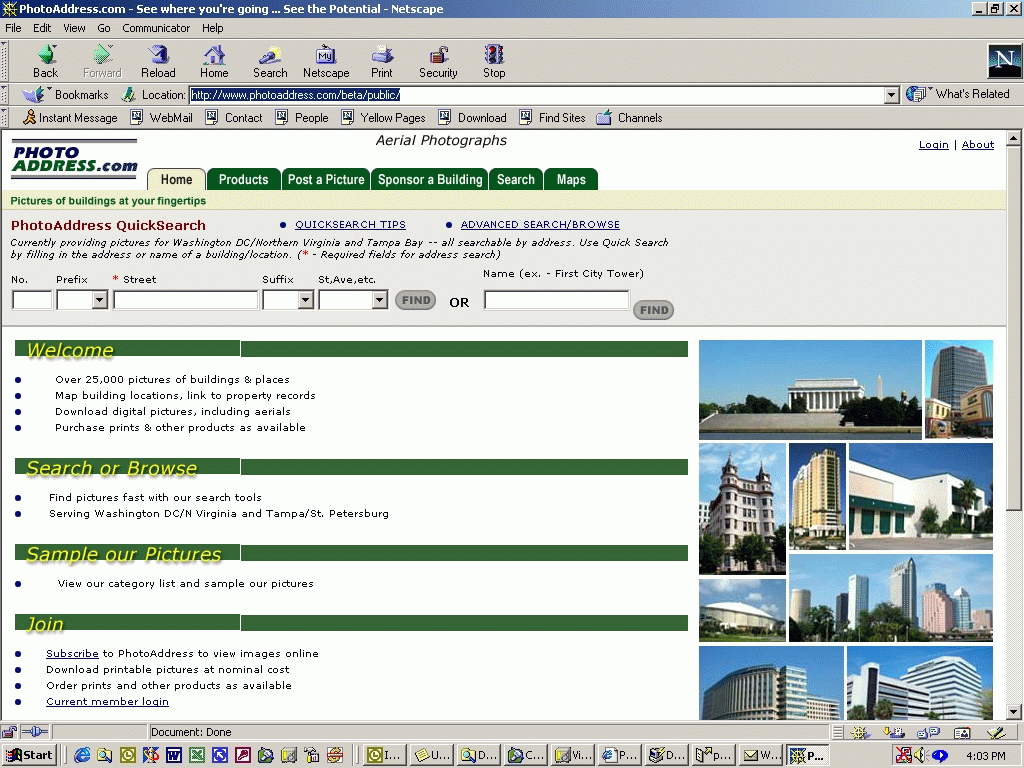The height and width of the screenshot is (768, 1024).
Task: Expand the Prefix dropdown
Action: coord(99,300)
